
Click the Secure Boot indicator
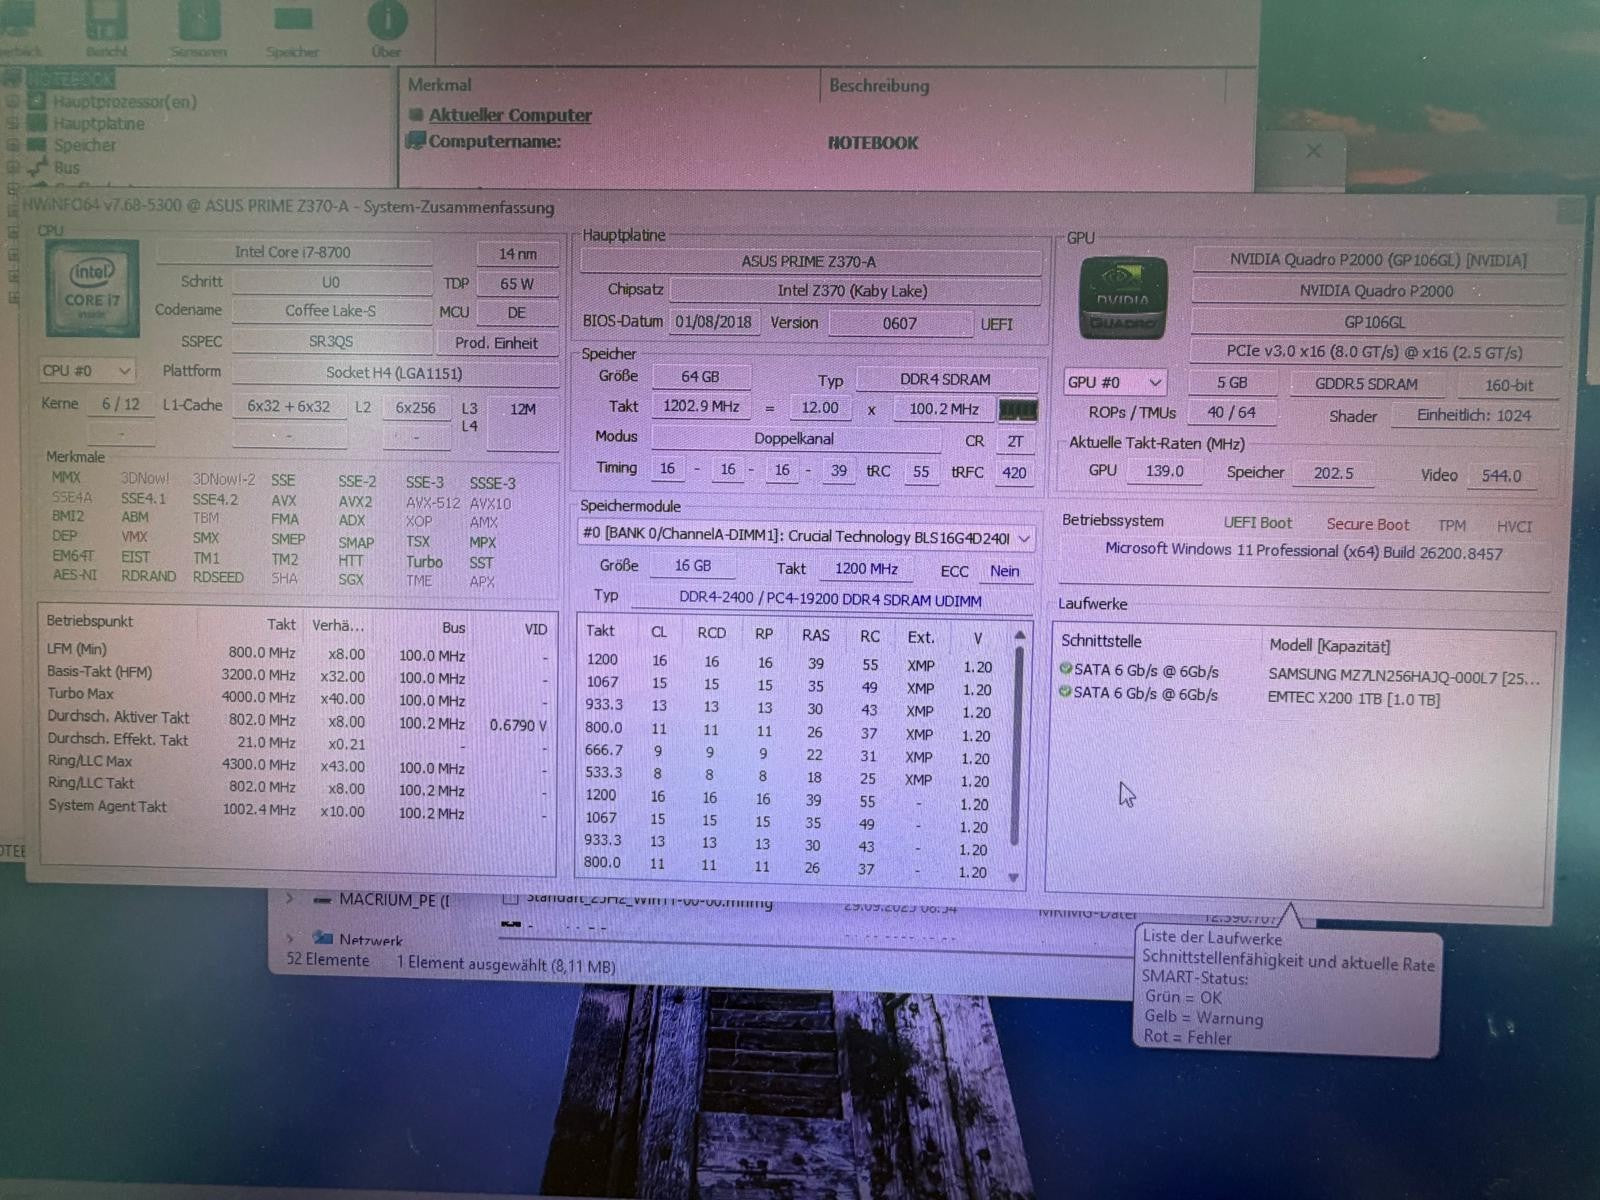[1367, 524]
